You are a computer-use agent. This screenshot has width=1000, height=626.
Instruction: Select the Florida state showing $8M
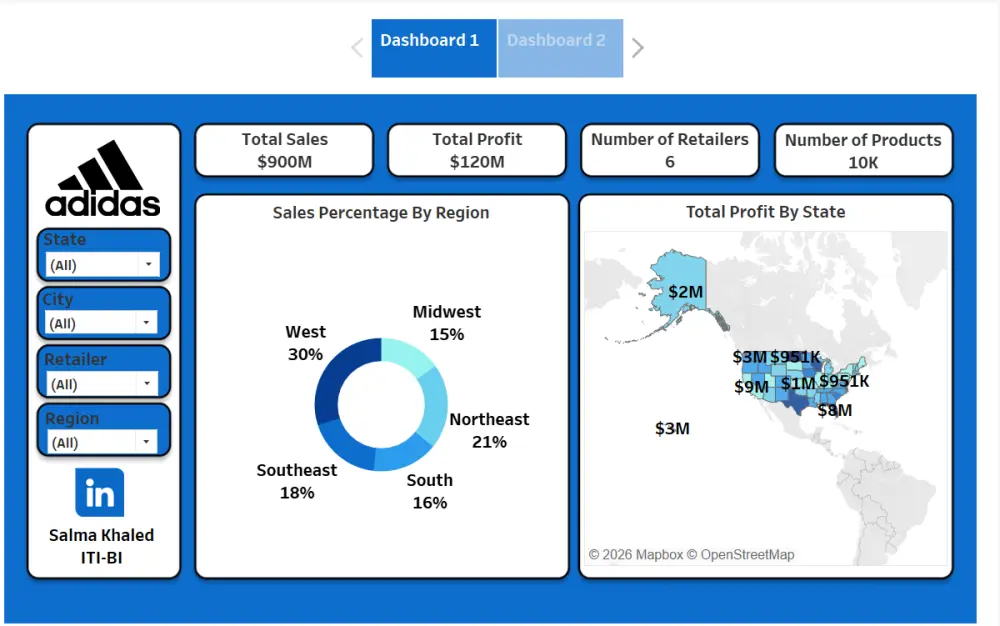[x=836, y=410]
